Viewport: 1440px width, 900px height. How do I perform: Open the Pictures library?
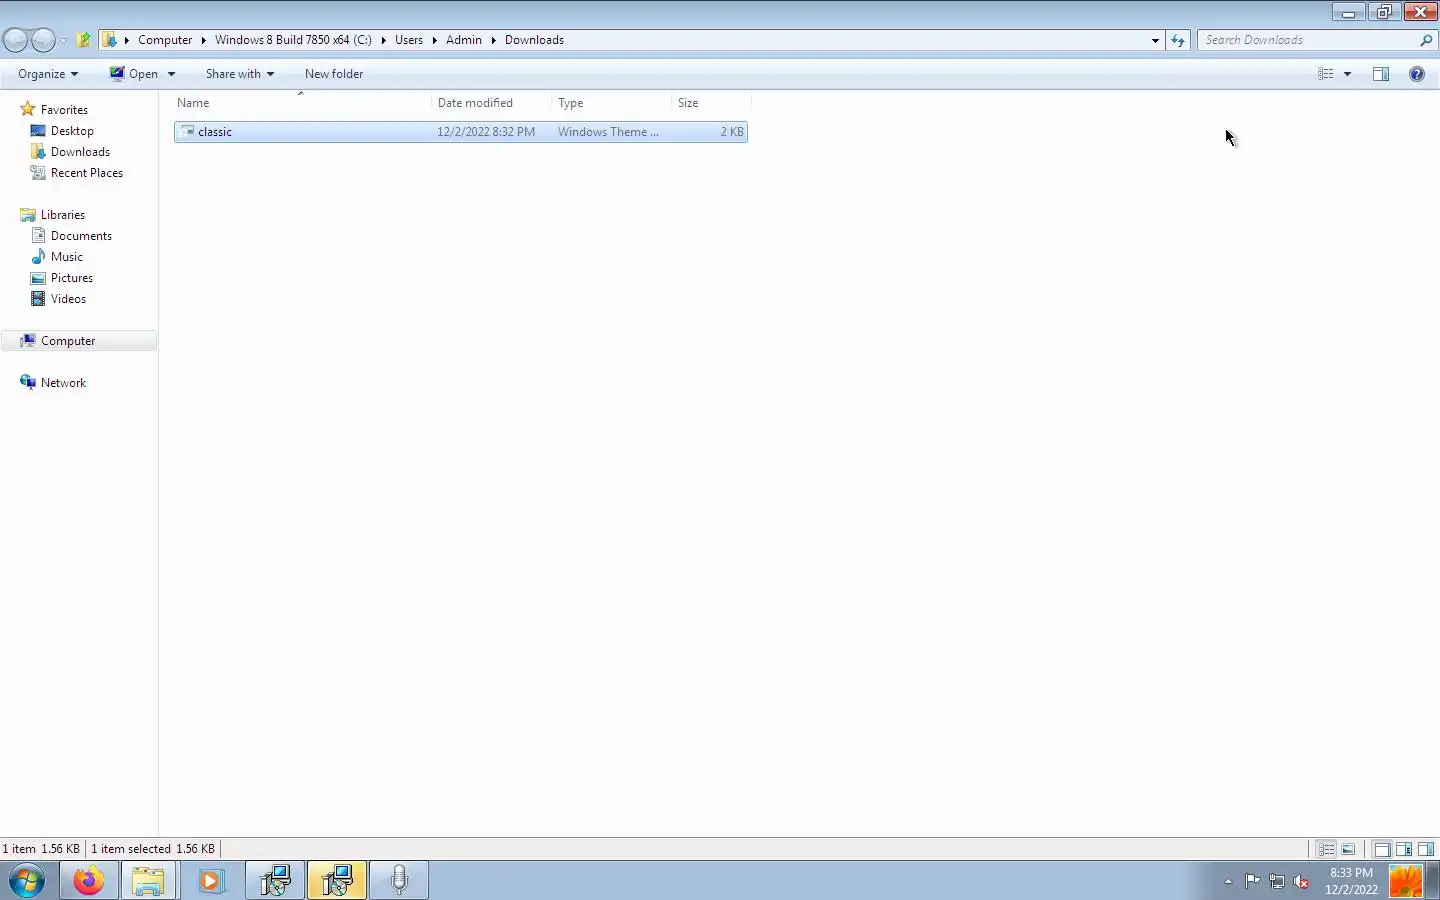coord(72,278)
